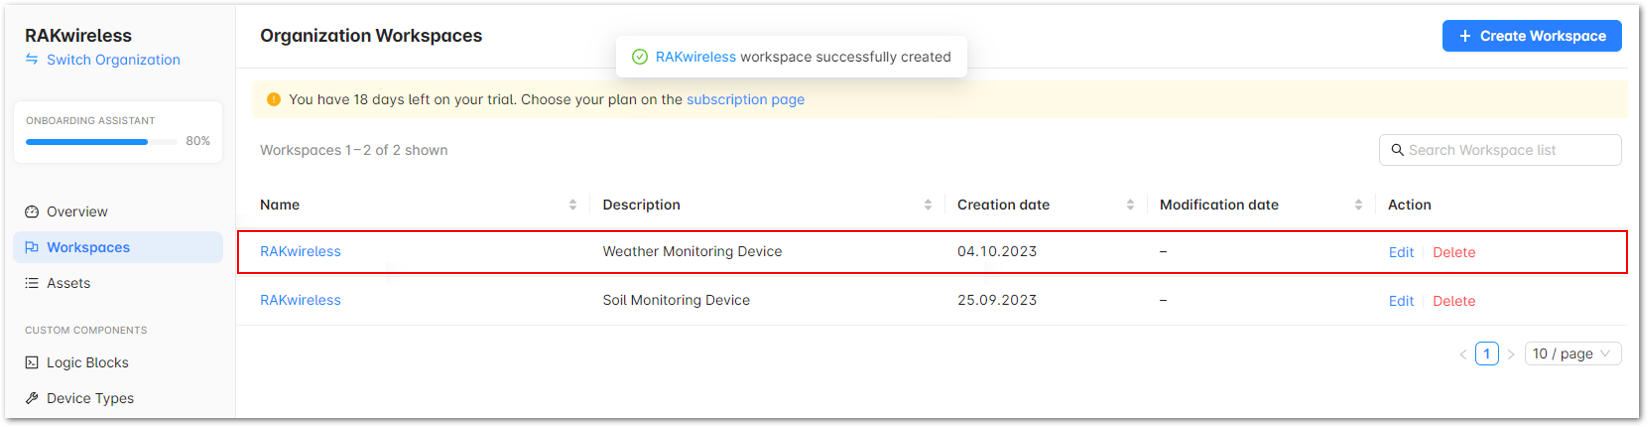Image resolution: width=1648 pixels, height=427 pixels.
Task: Click the Switch Organization arrows icon
Action: (x=31, y=60)
